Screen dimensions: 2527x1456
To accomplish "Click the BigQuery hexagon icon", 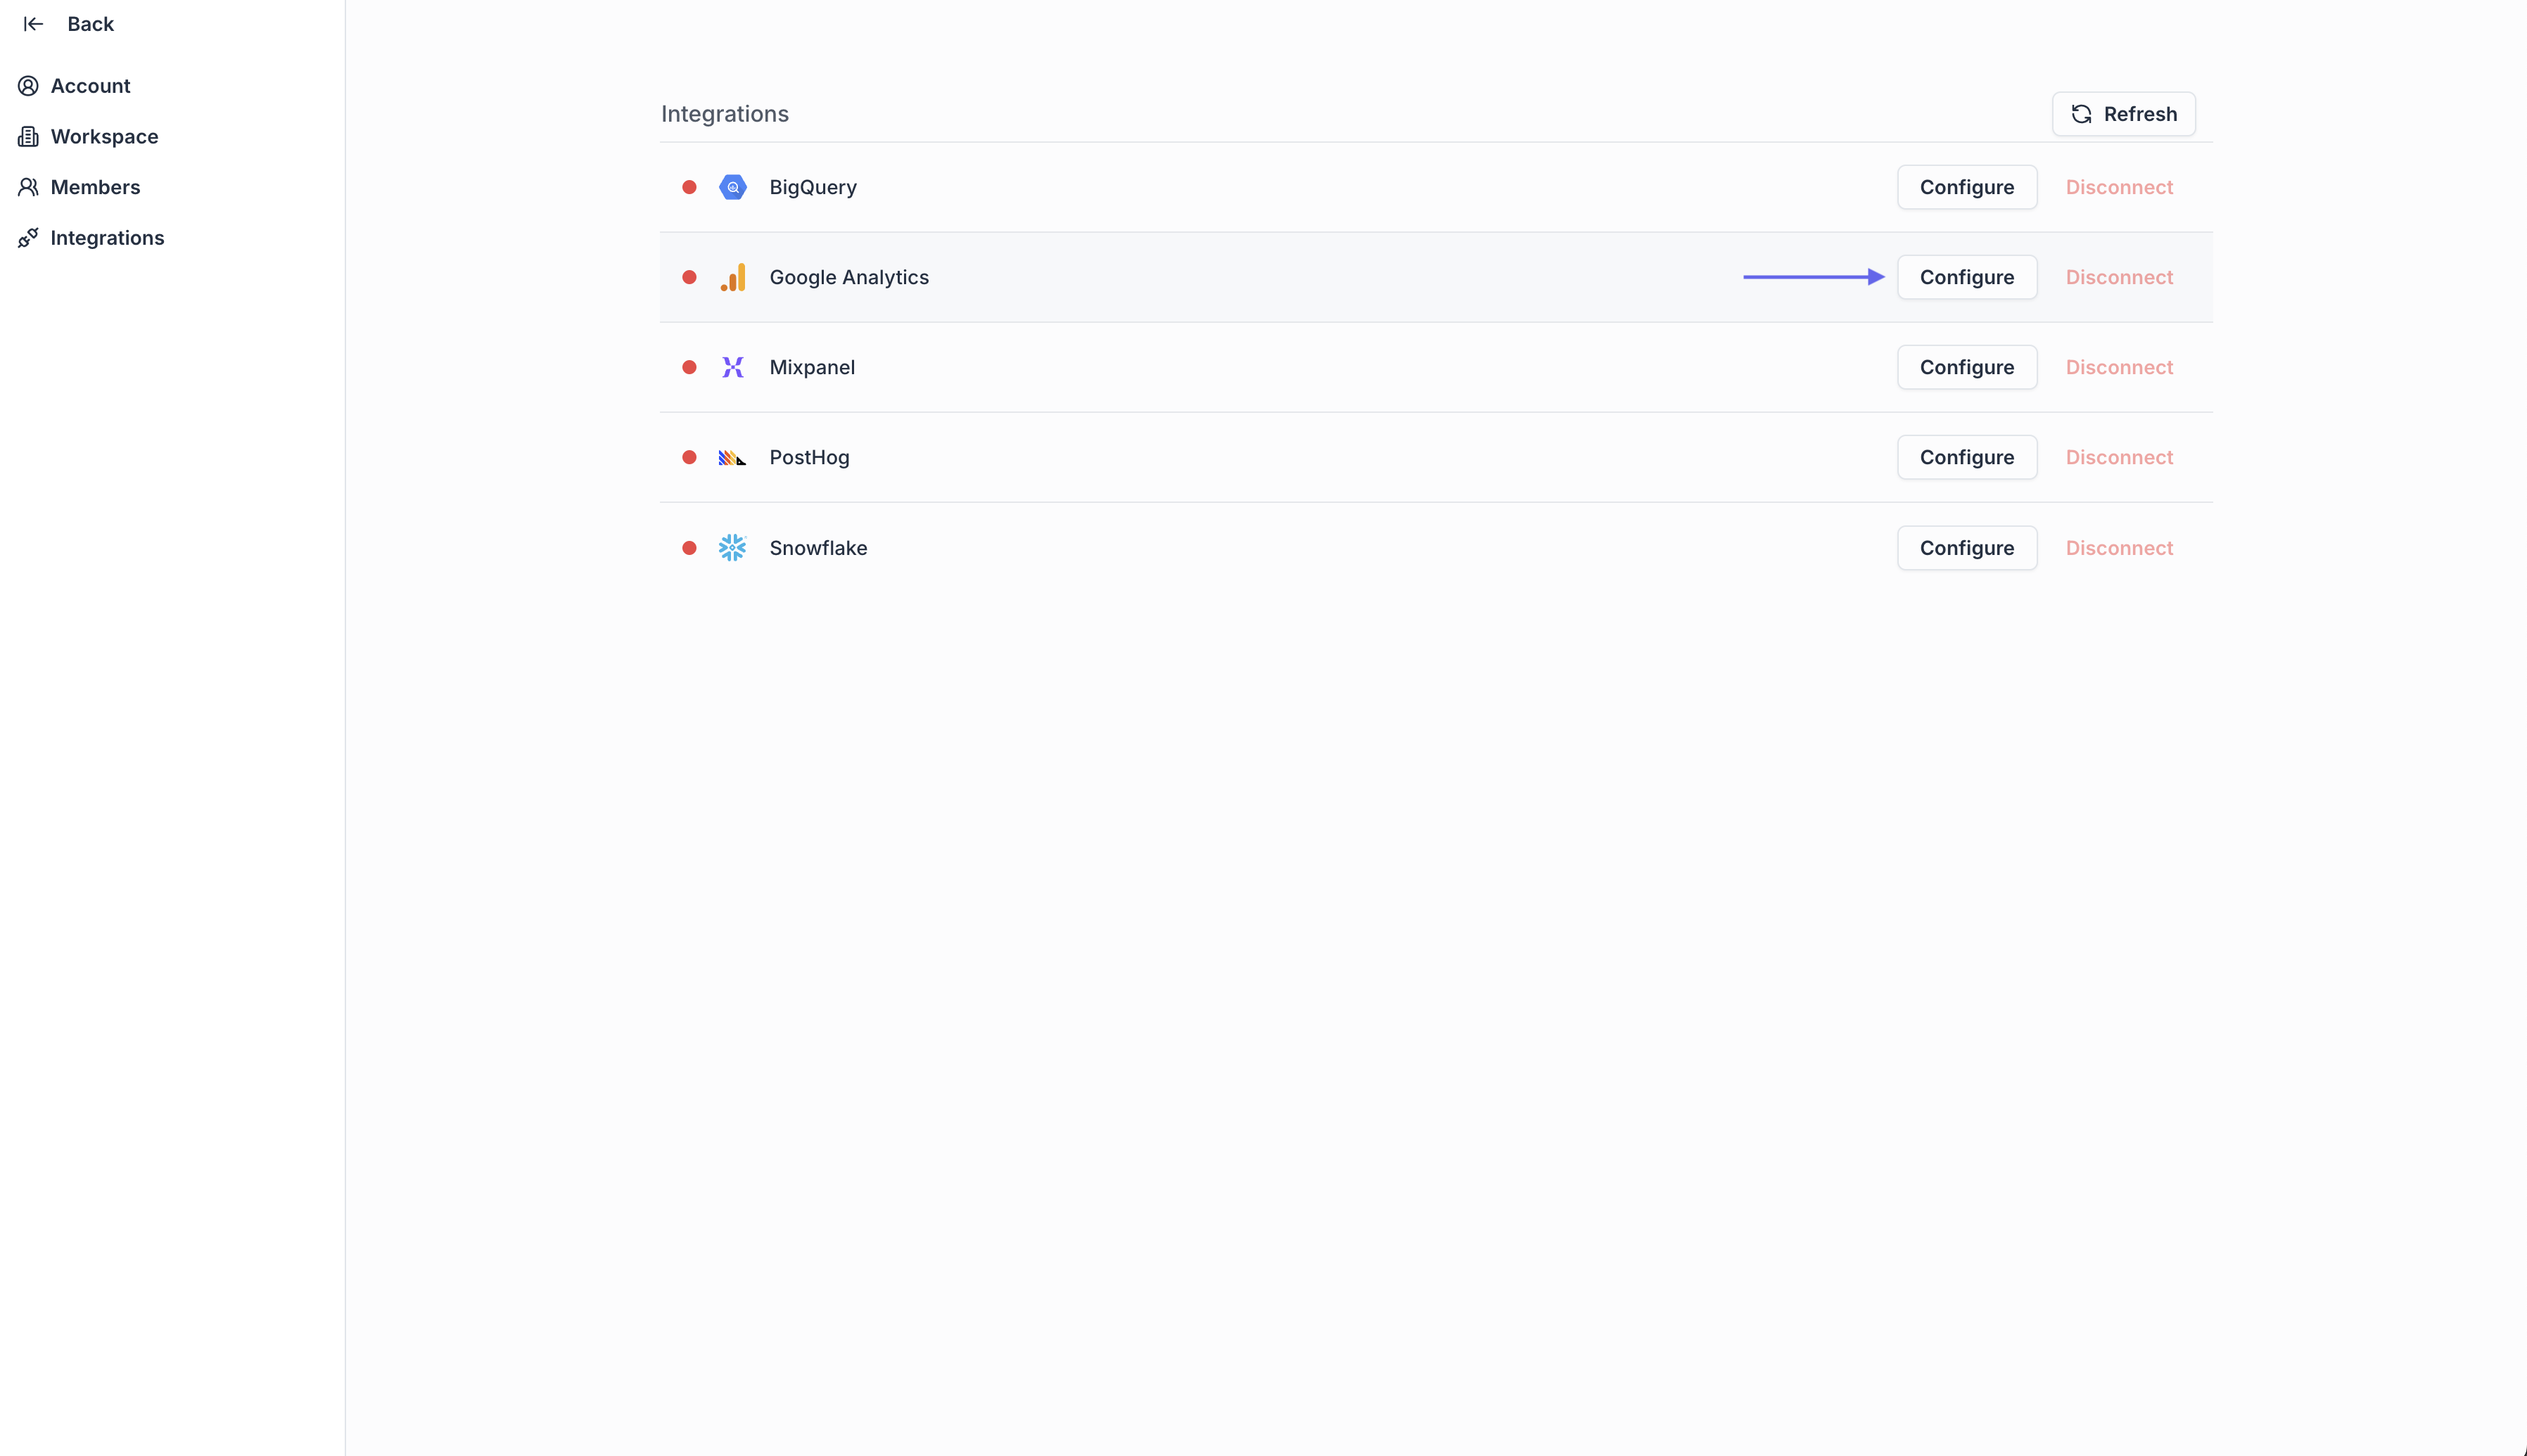I will coord(733,187).
